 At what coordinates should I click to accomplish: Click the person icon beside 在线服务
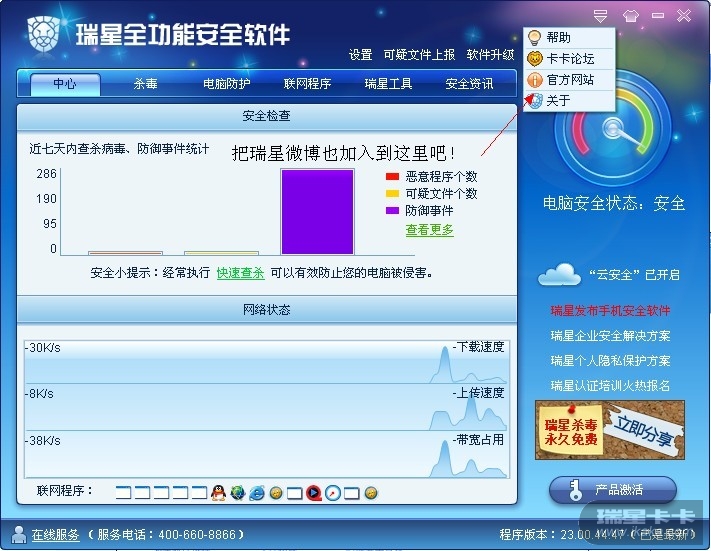click(x=19, y=535)
